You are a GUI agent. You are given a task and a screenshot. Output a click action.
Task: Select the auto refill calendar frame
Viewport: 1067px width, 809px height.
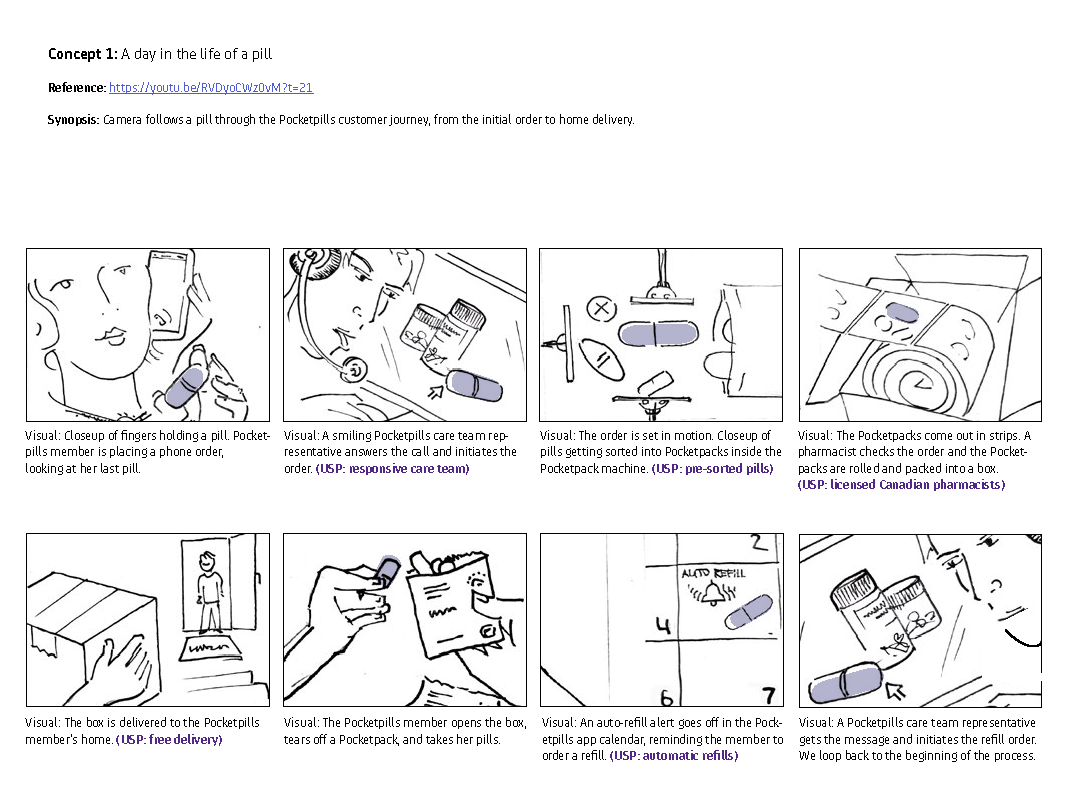pos(661,620)
